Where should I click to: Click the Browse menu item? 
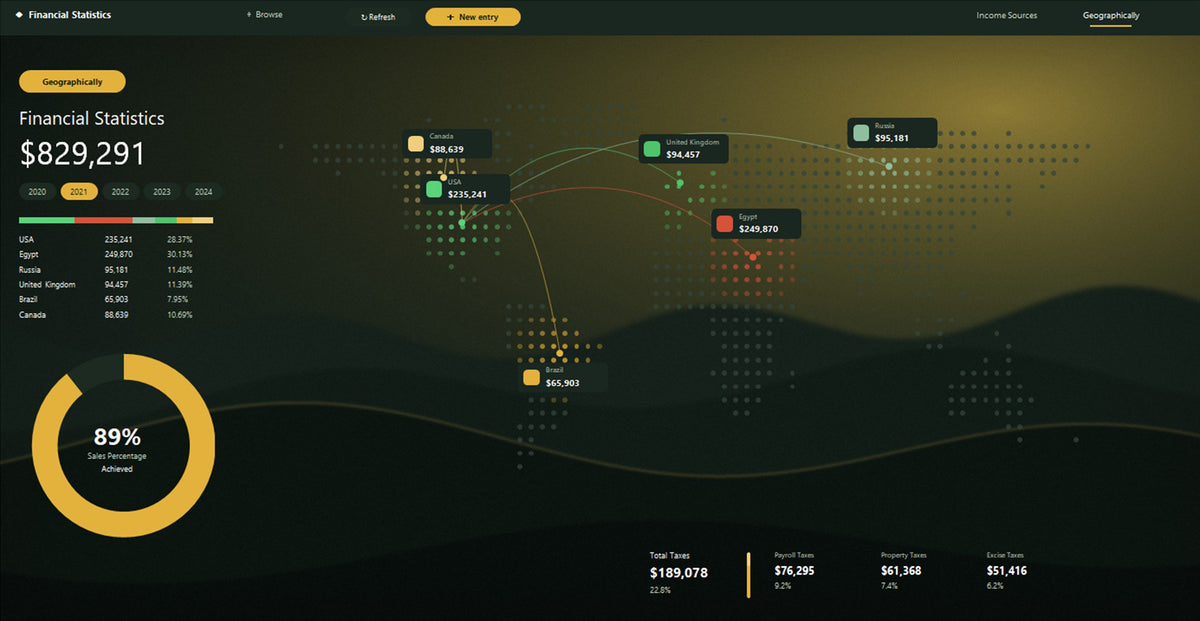(269, 15)
